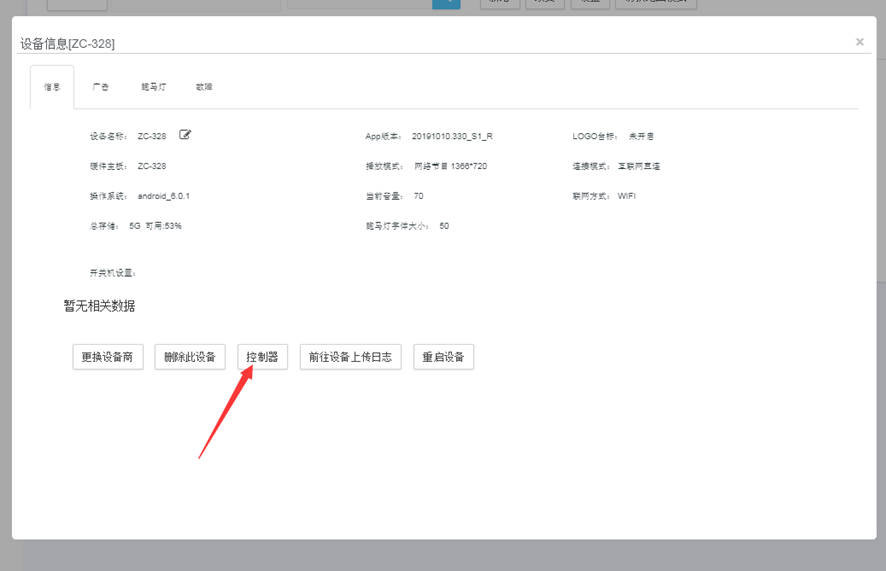Click the App版本 value 20191010.330_S1_R
Viewport: 886px width, 571px height.
click(452, 136)
